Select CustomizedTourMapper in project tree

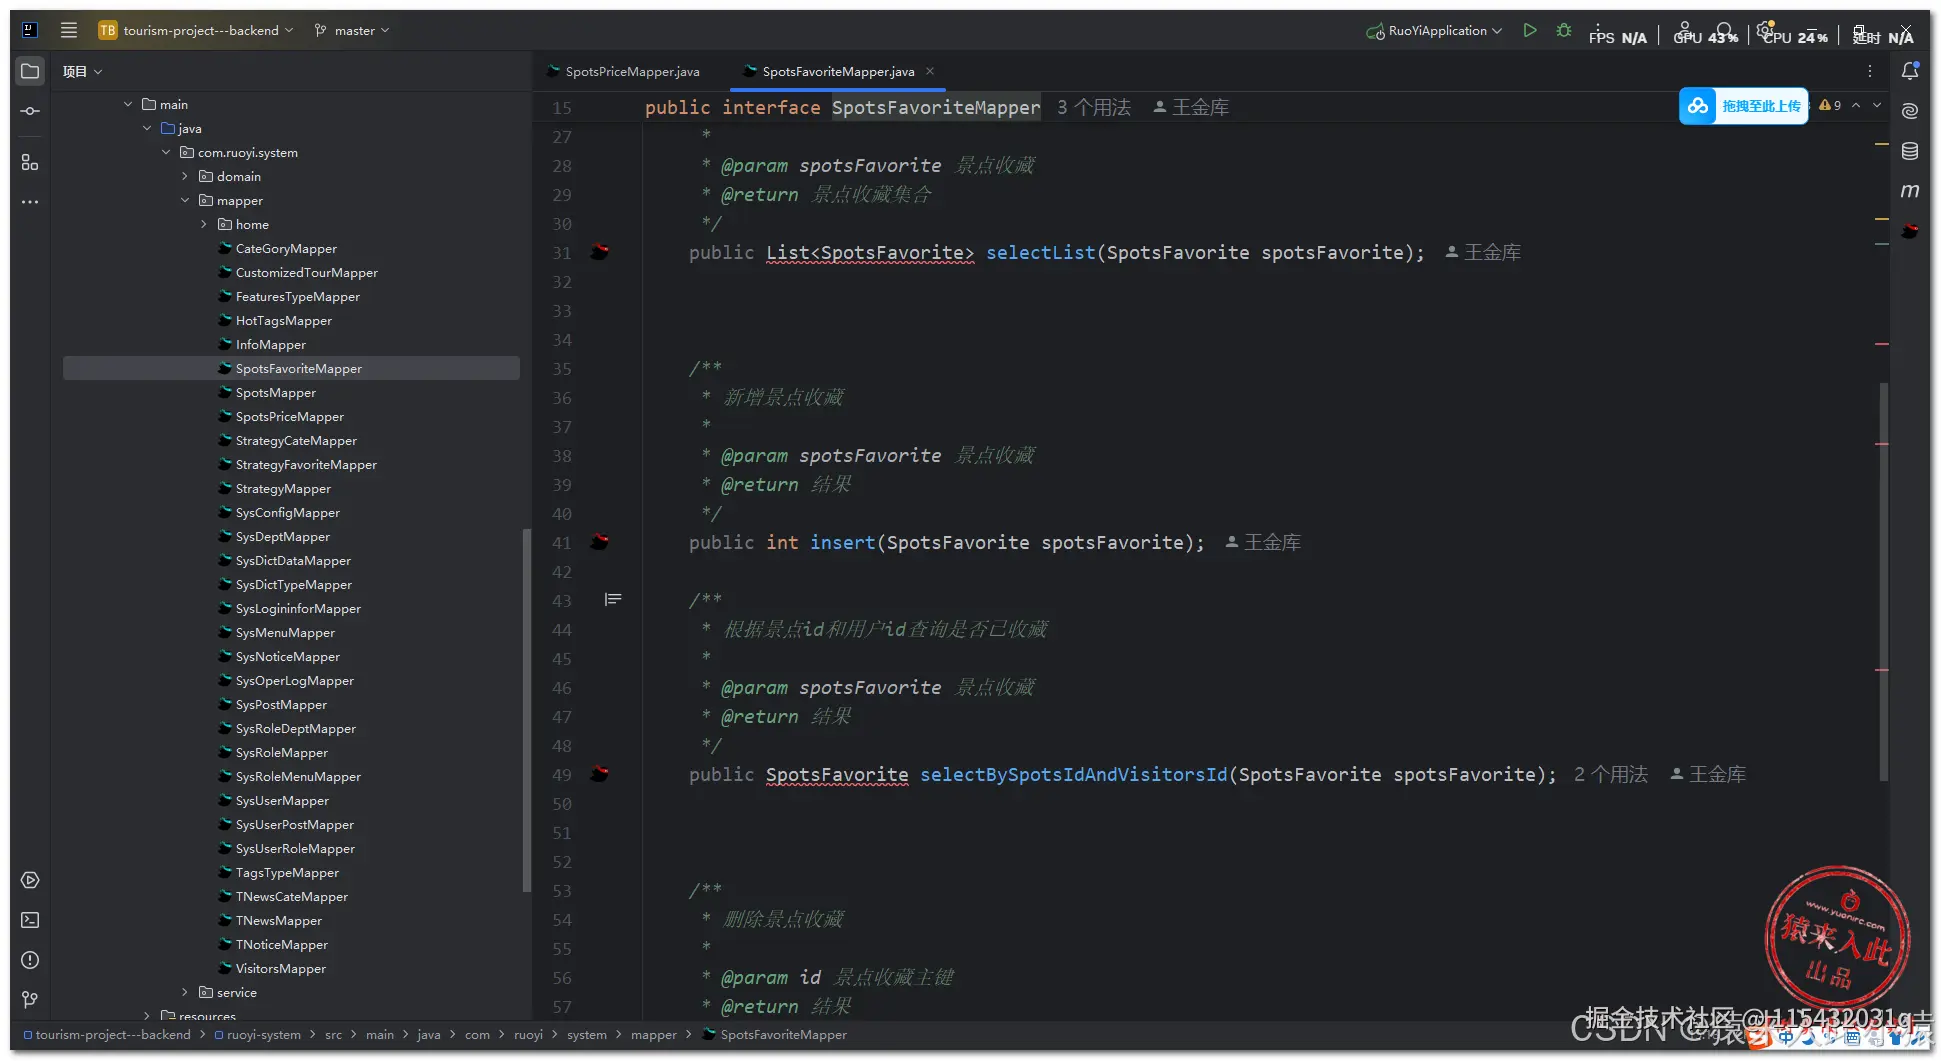(x=306, y=272)
